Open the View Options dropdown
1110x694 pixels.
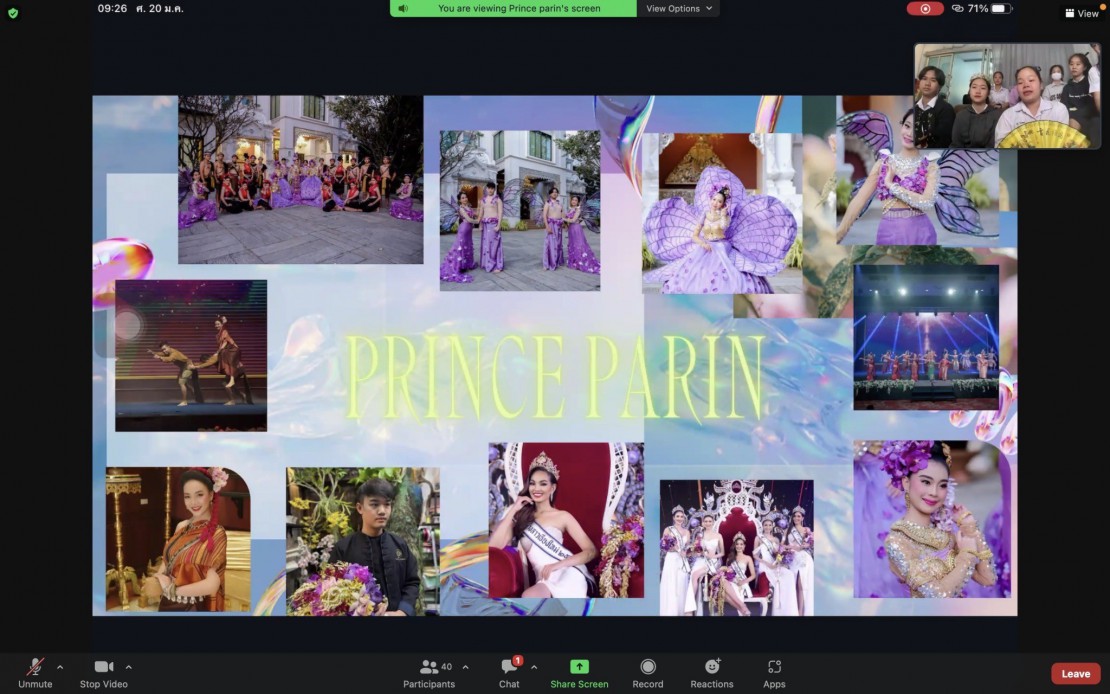coord(678,8)
